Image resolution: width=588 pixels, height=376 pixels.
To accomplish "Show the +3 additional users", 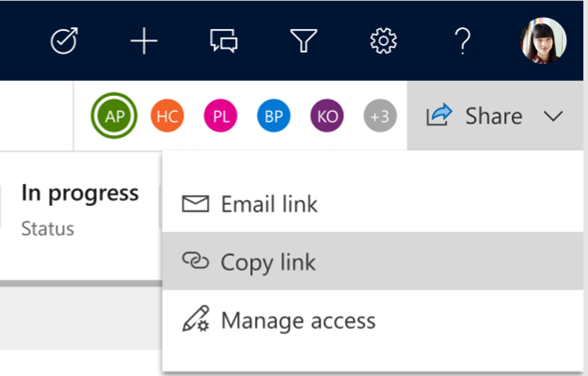I will point(380,116).
